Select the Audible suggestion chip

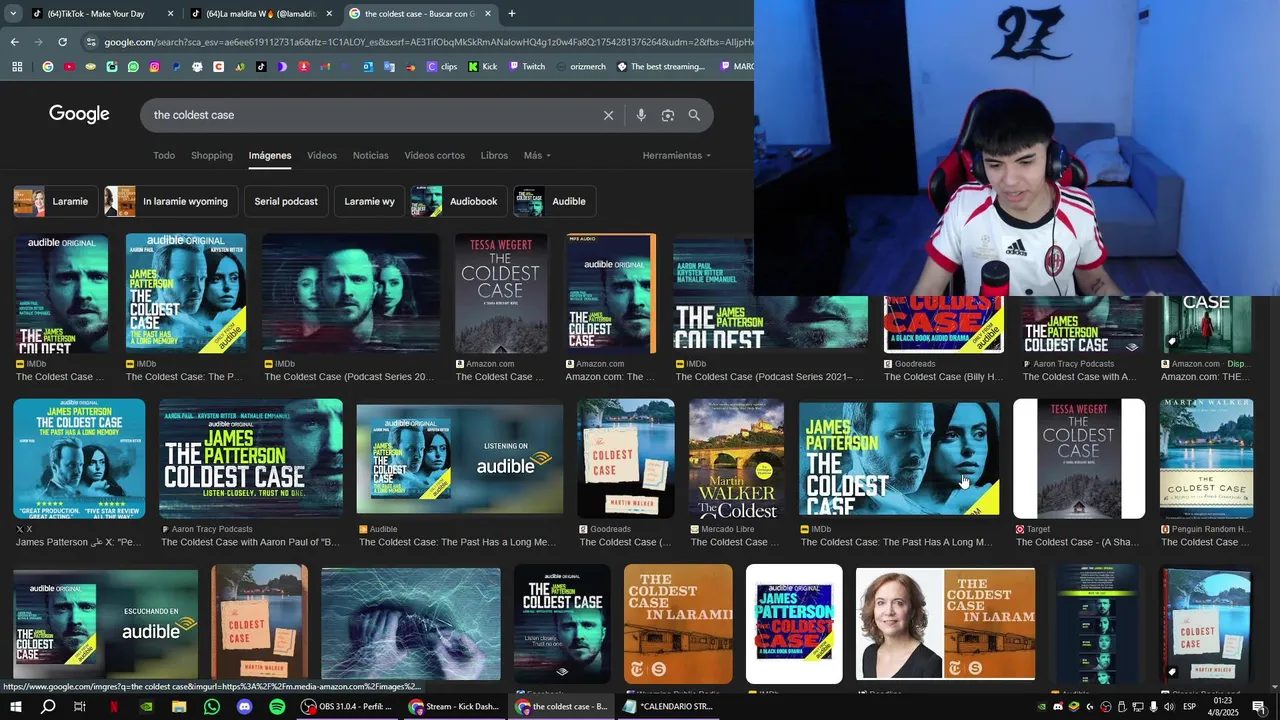(x=554, y=201)
